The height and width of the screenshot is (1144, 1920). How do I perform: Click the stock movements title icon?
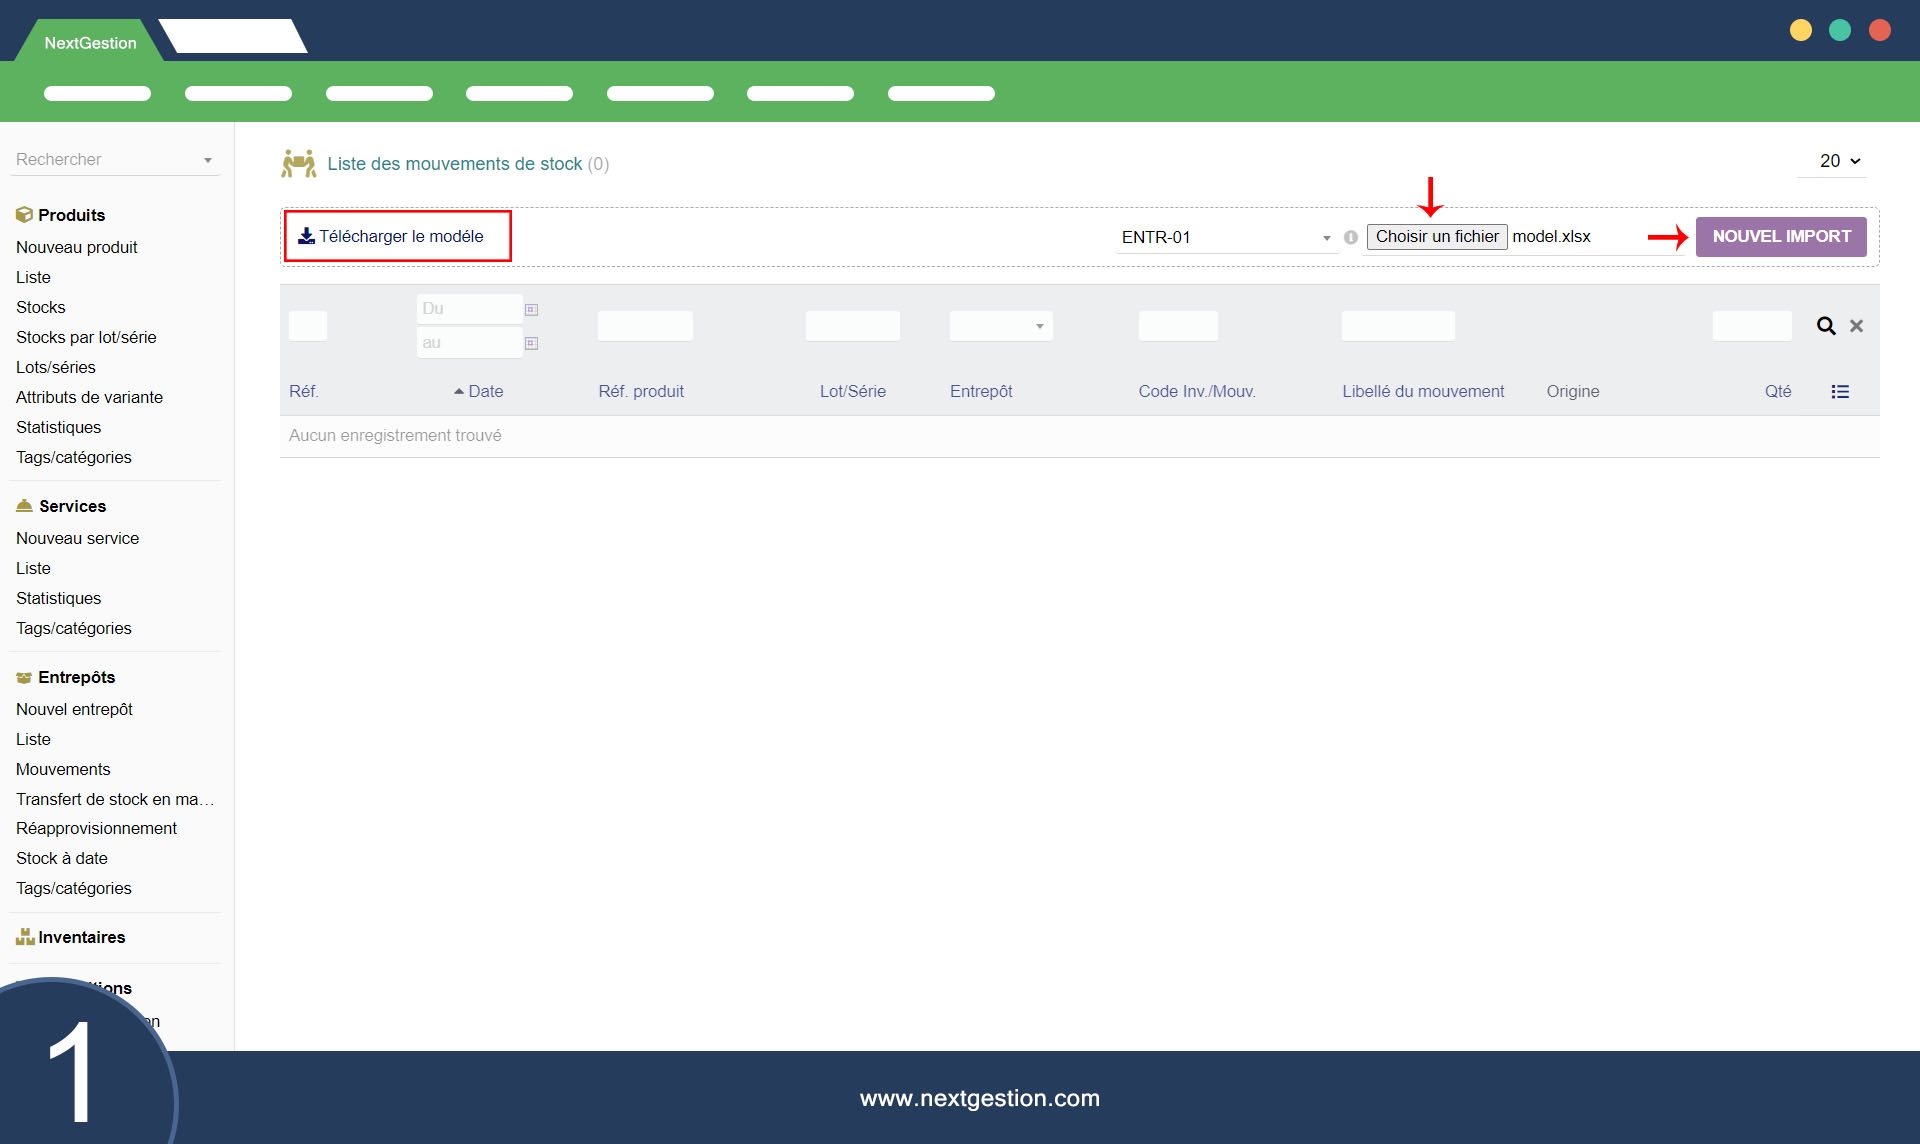(298, 164)
